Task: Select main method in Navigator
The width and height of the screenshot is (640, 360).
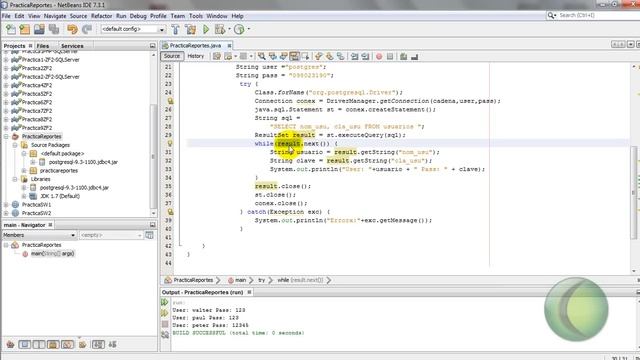Action: [x=53, y=253]
